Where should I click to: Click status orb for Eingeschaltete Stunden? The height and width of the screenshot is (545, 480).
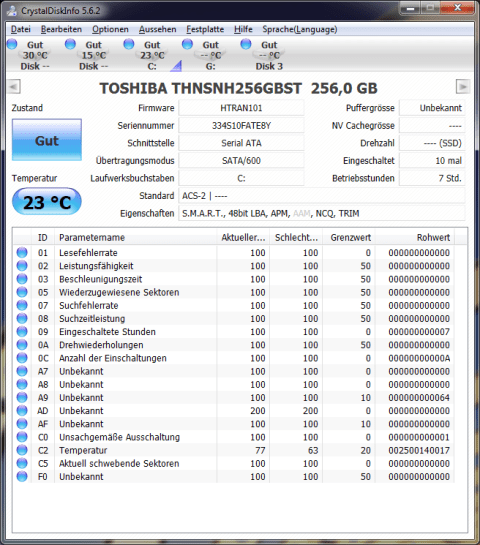coord(22,332)
